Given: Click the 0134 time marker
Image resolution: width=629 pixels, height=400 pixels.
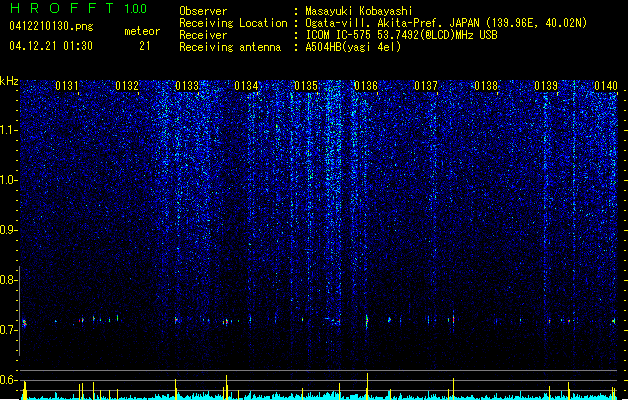Looking at the screenshot, I should 246,86.
